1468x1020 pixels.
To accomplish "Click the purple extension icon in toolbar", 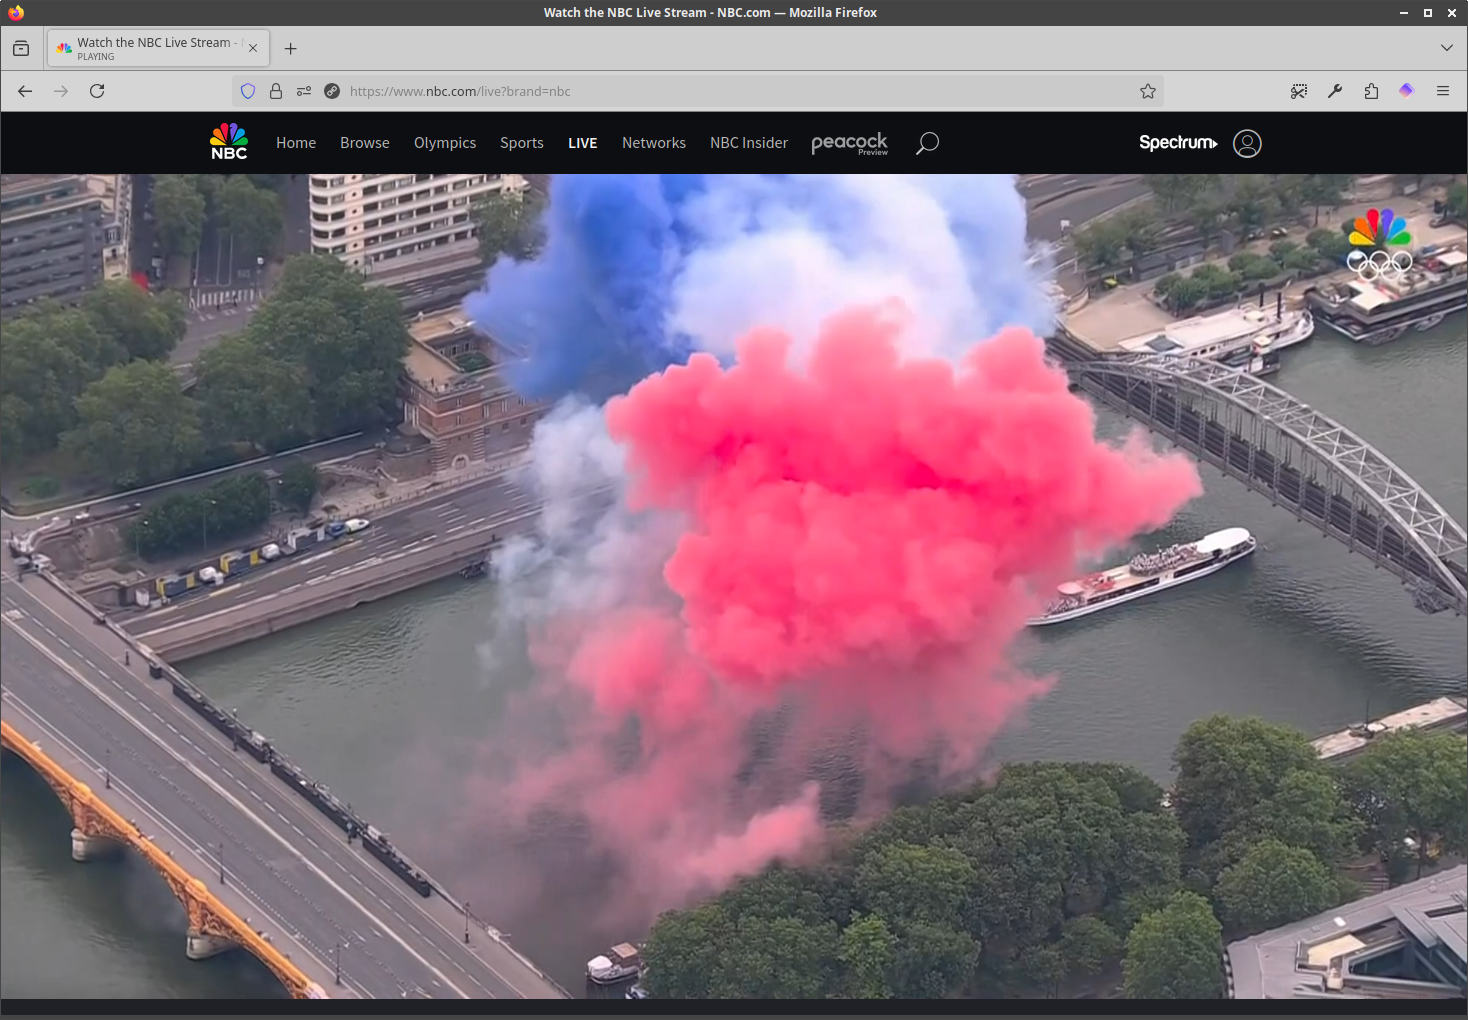I will (1407, 91).
